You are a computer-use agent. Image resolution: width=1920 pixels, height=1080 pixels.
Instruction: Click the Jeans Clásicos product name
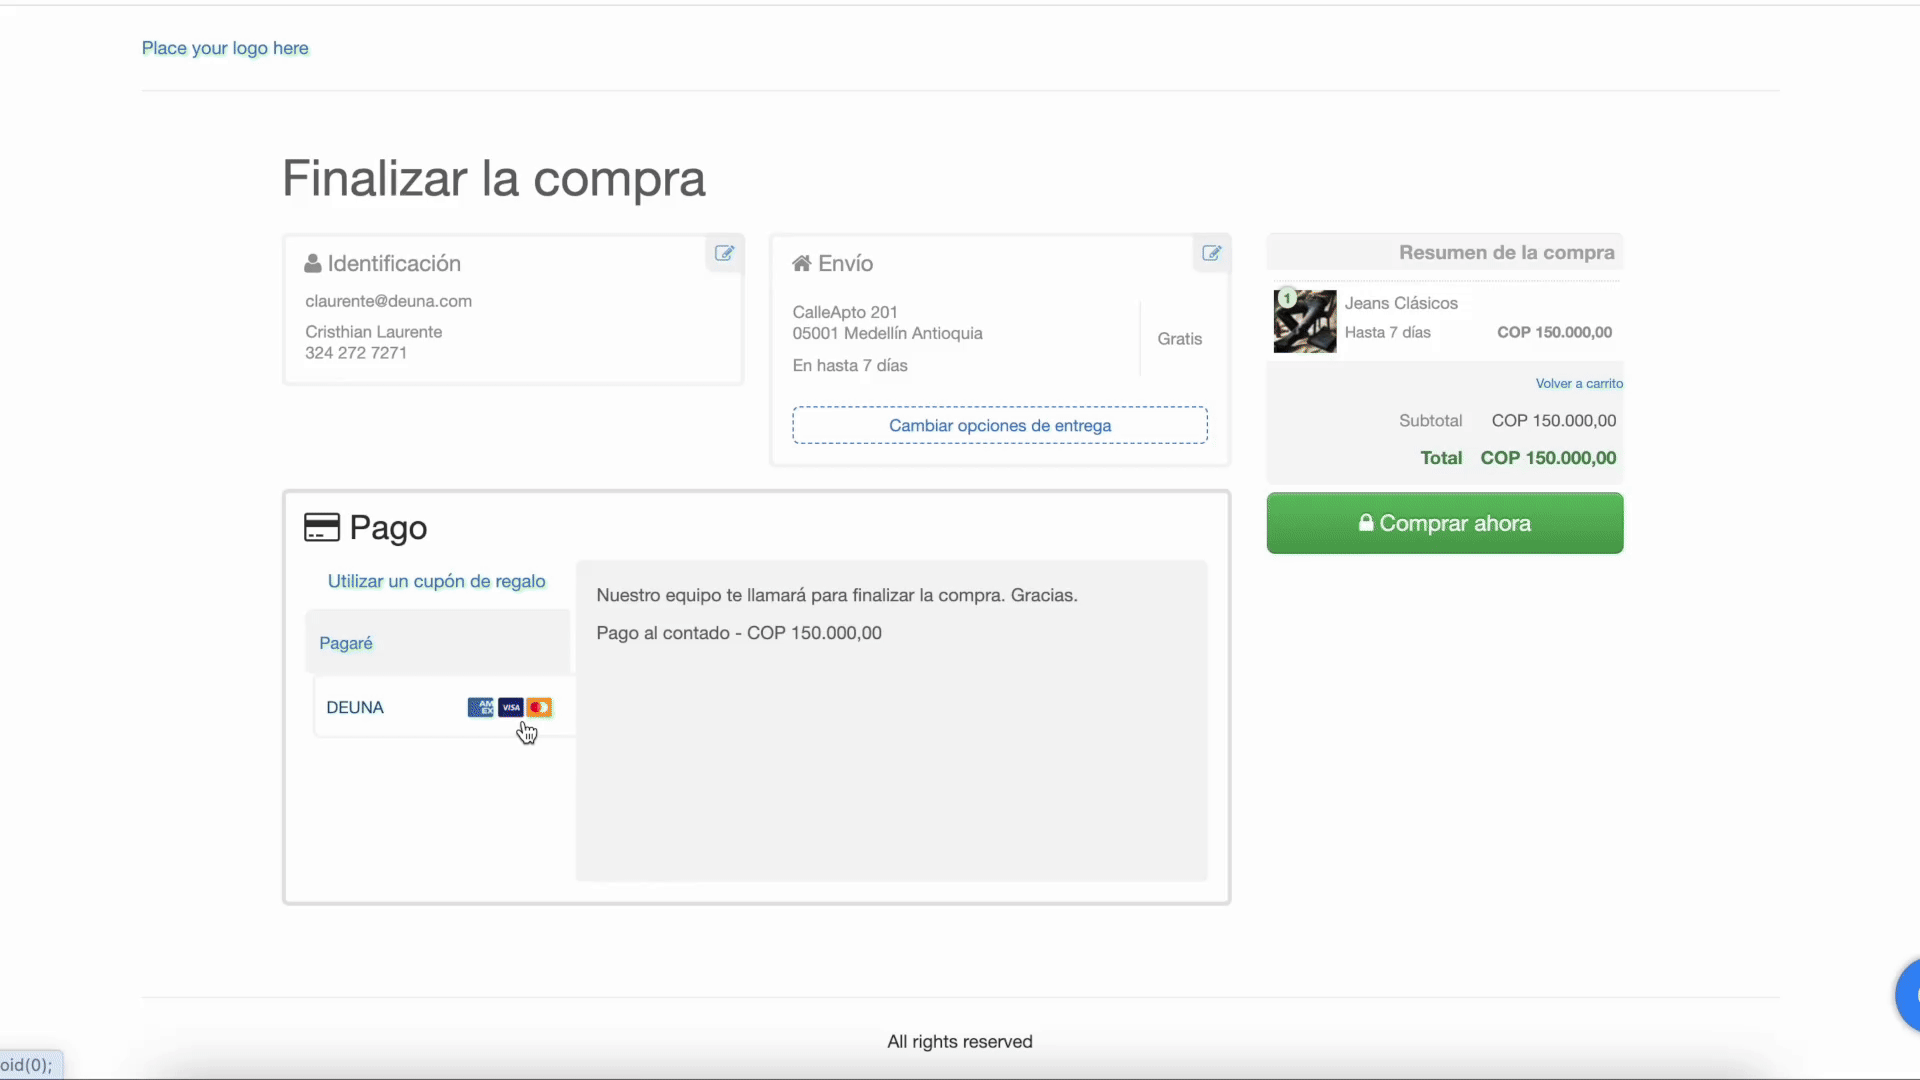coord(1400,303)
